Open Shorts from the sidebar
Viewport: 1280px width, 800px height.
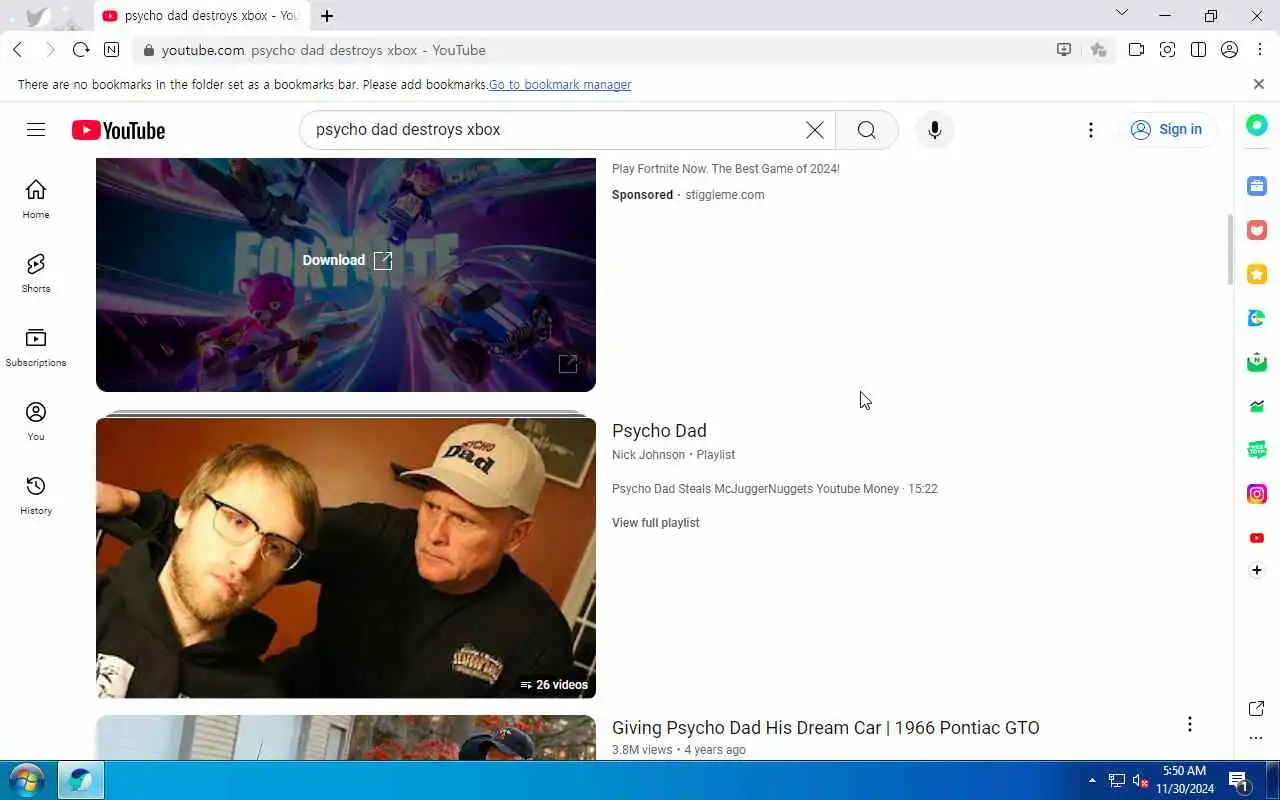point(36,273)
